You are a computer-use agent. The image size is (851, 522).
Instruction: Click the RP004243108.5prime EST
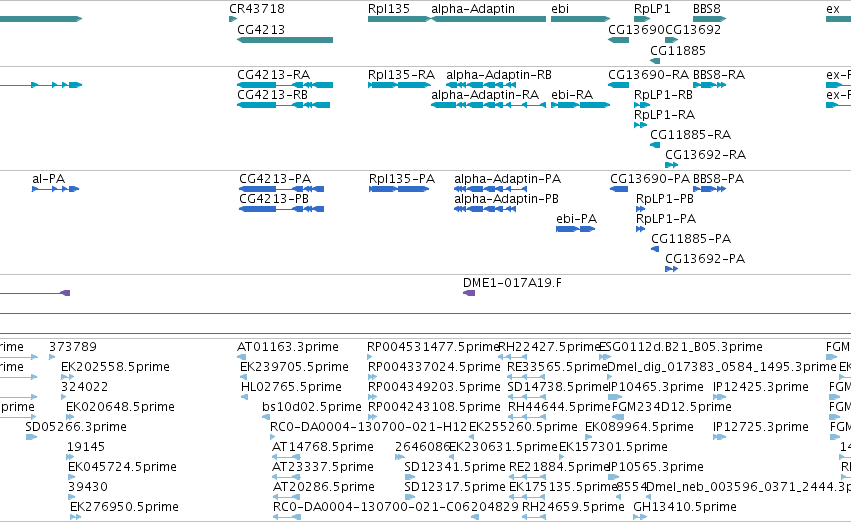pos(372,417)
